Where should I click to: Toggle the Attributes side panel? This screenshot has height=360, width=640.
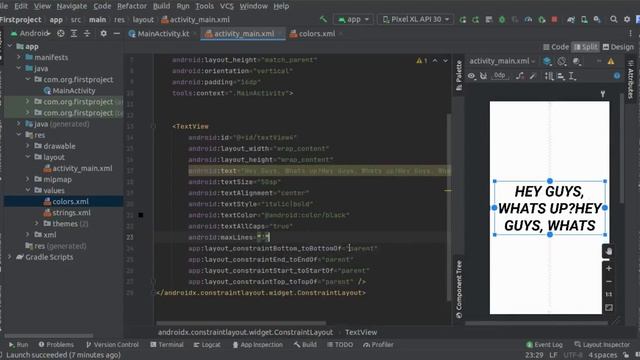630,80
